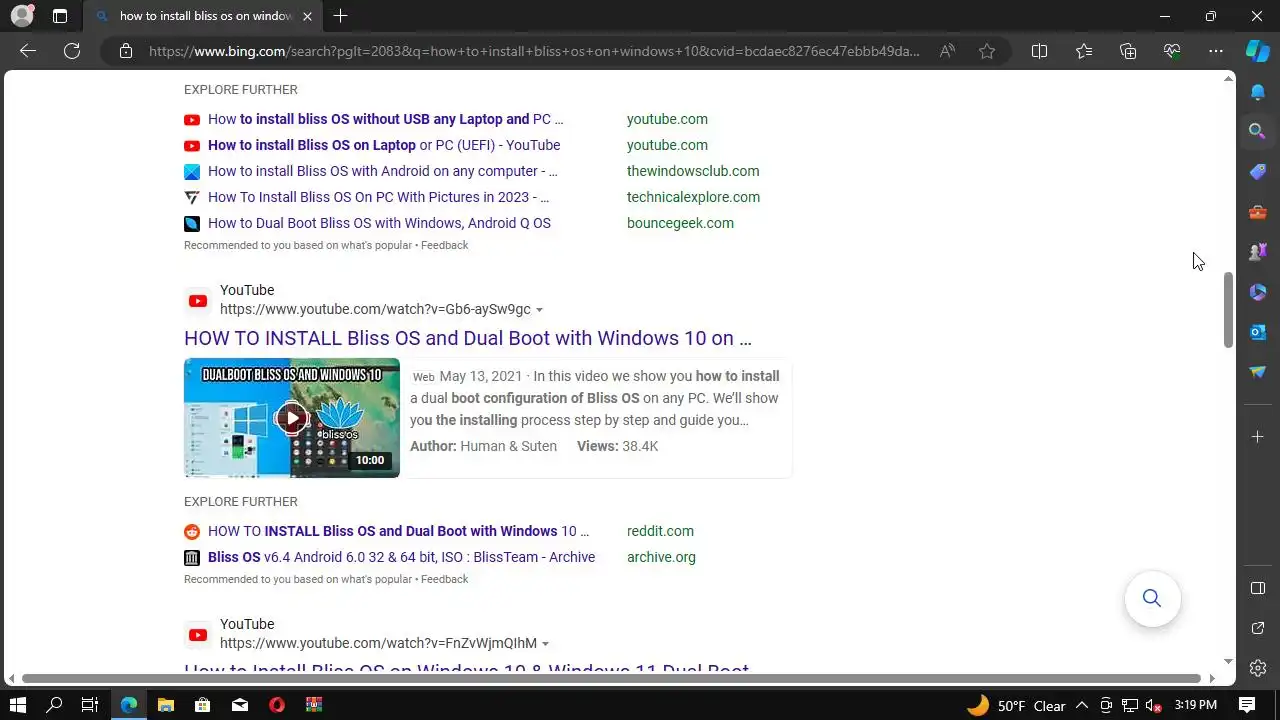The width and height of the screenshot is (1280, 720).
Task: Open the Favorites list
Action: (1084, 51)
